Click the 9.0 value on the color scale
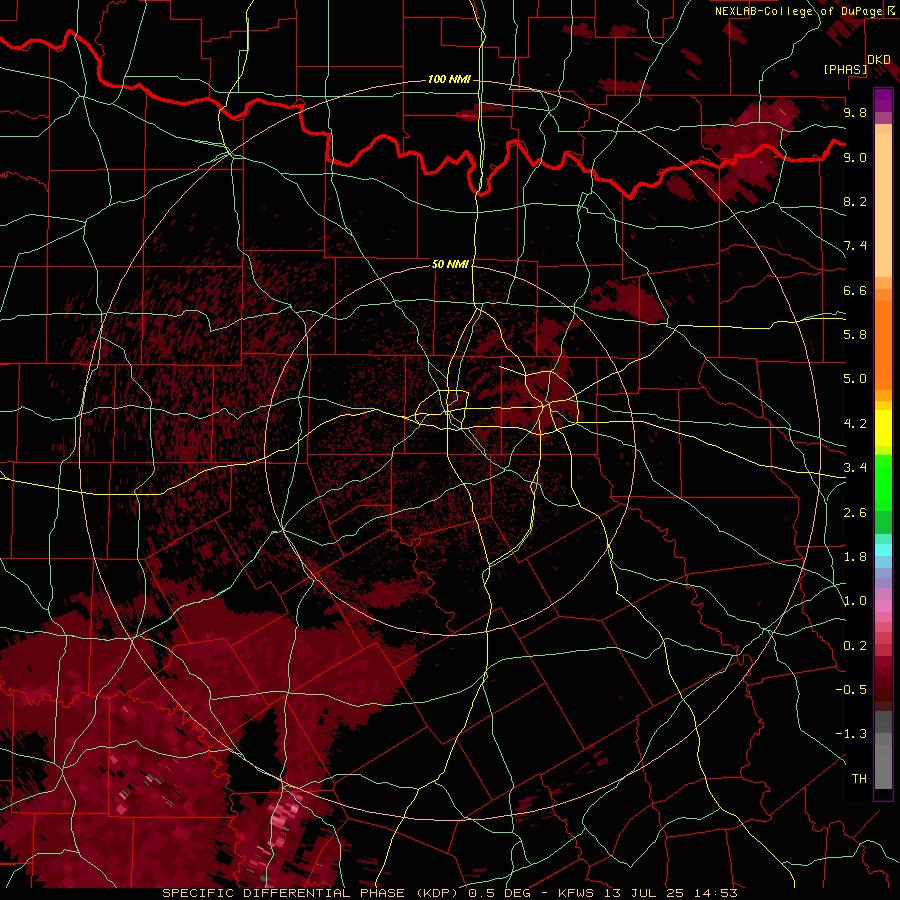 tap(855, 157)
